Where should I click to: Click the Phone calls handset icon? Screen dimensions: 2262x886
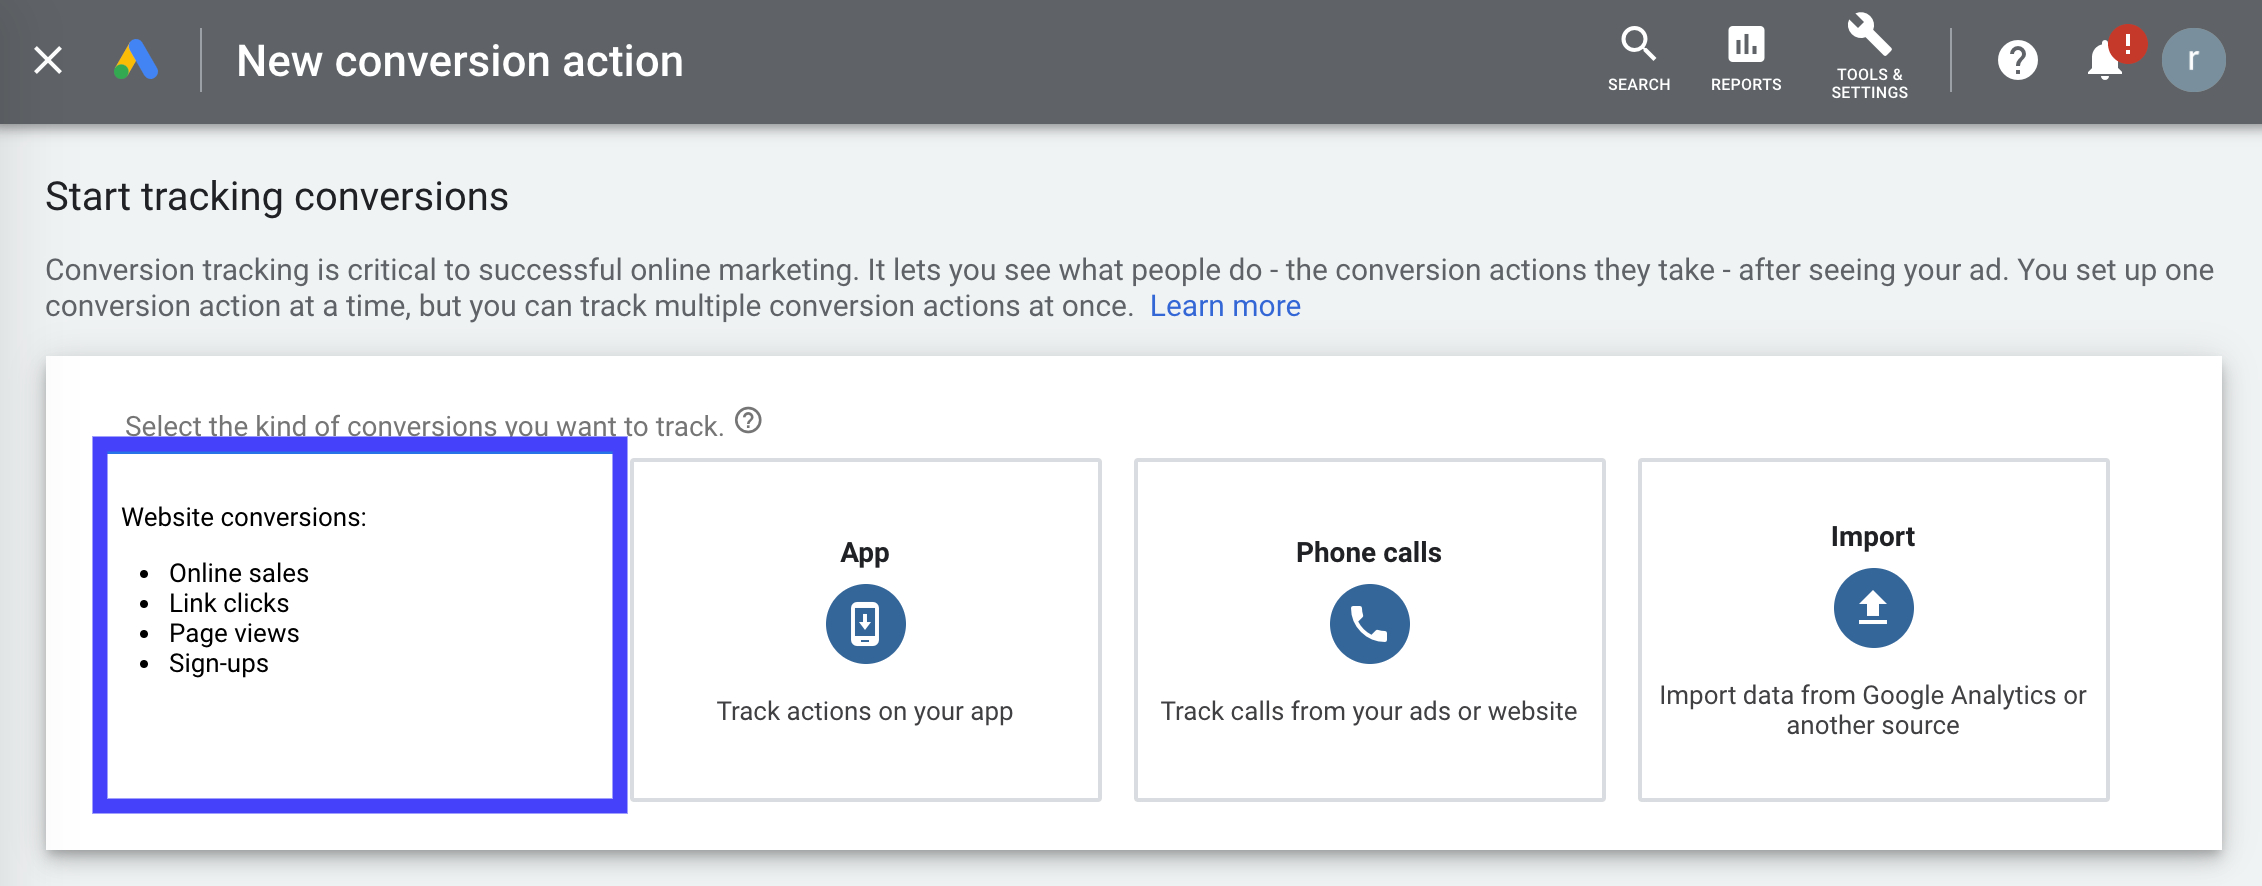pos(1370,624)
